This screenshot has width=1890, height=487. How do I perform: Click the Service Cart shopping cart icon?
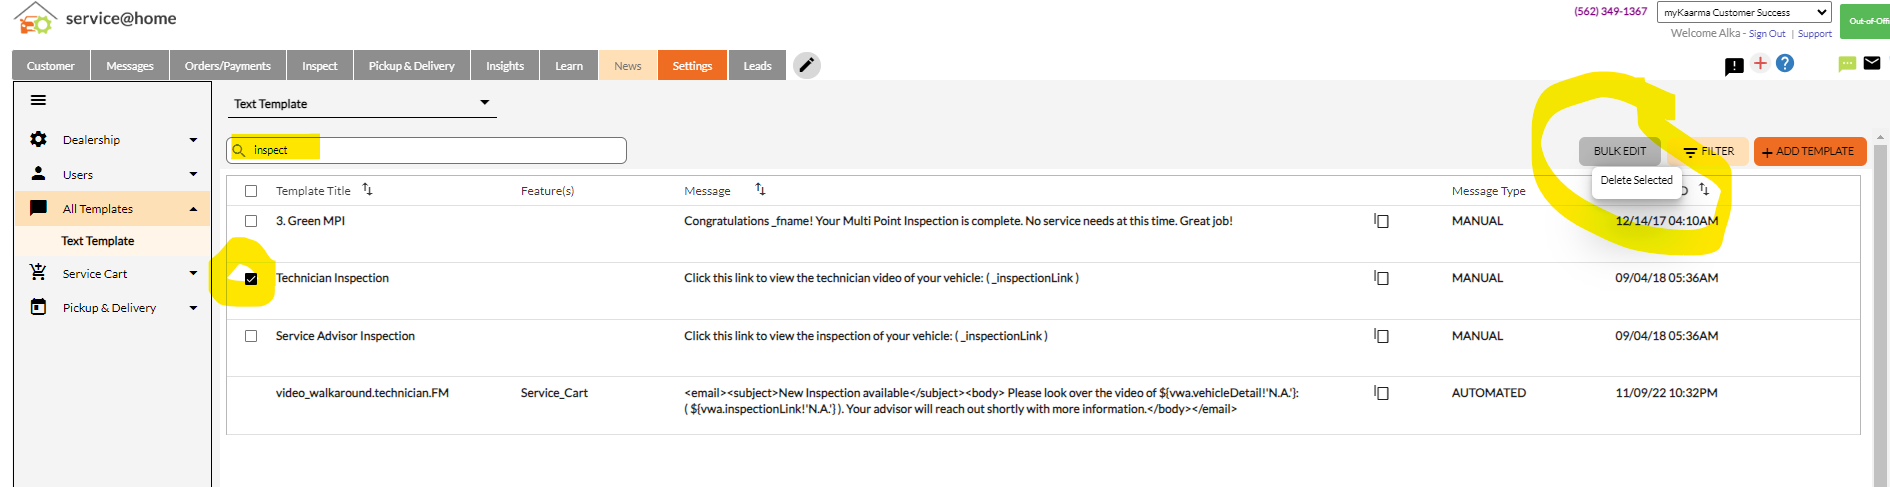pyautogui.click(x=38, y=272)
